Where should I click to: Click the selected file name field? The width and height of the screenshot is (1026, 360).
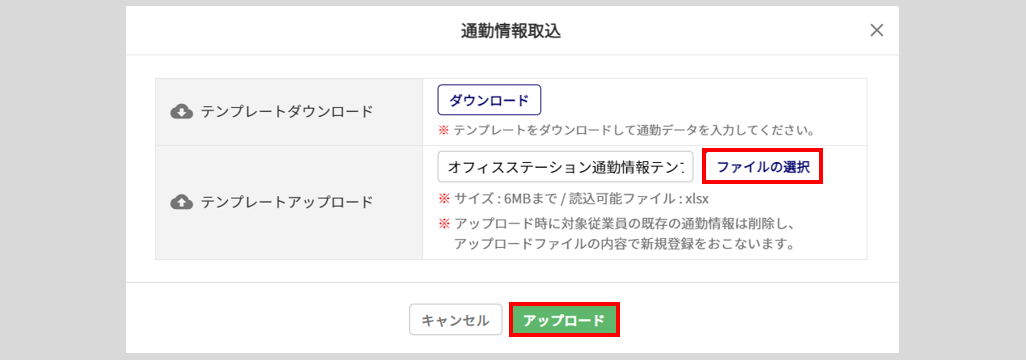click(565, 168)
